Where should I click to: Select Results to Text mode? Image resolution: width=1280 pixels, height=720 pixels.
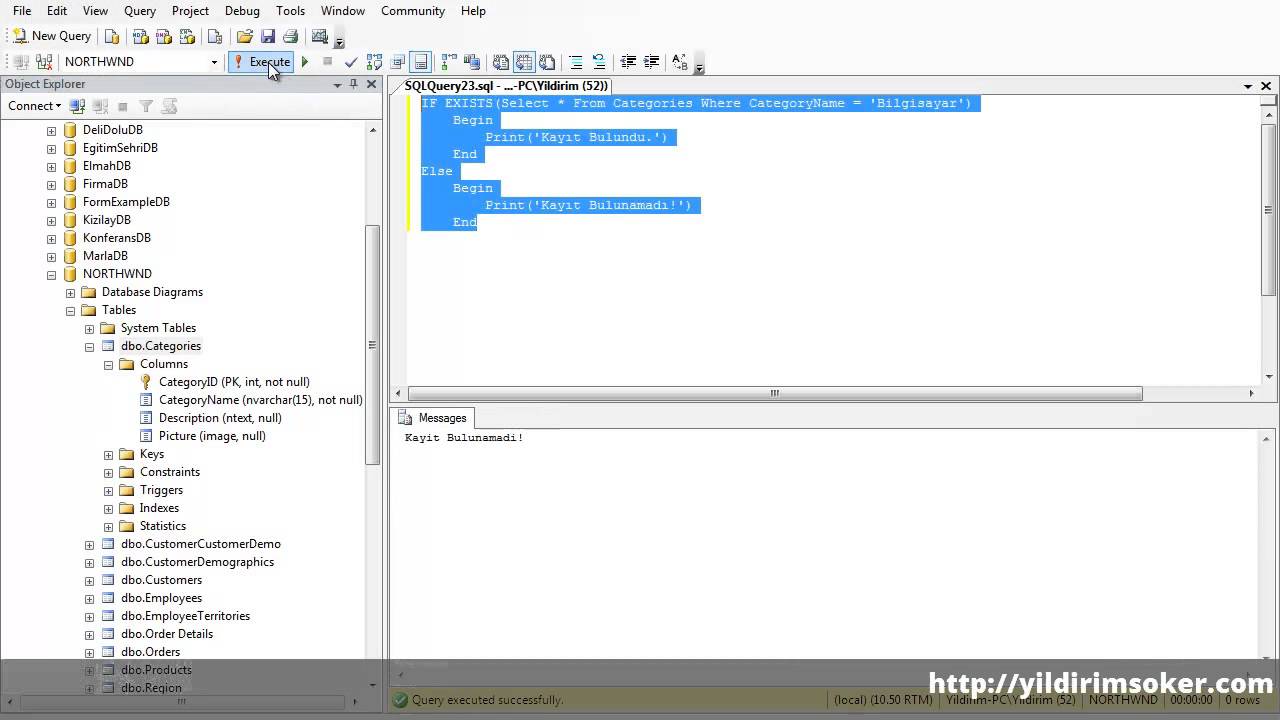[501, 62]
